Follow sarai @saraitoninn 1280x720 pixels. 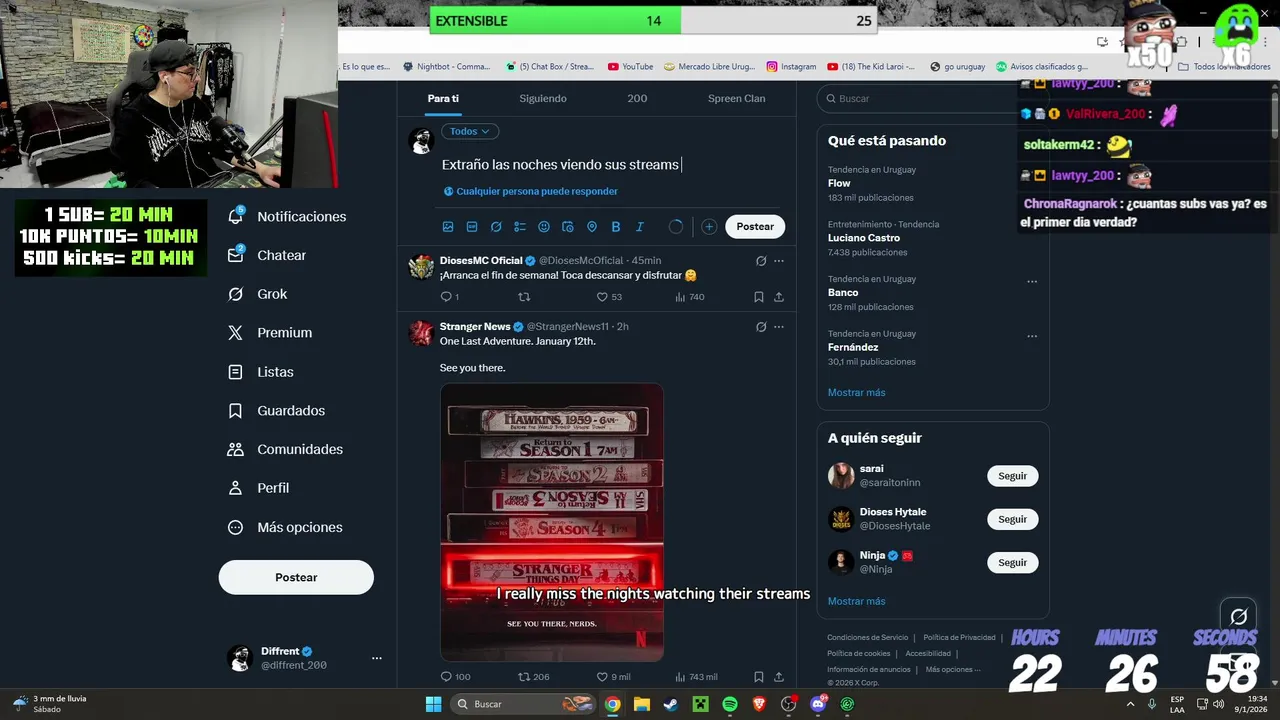pyautogui.click(x=1012, y=476)
